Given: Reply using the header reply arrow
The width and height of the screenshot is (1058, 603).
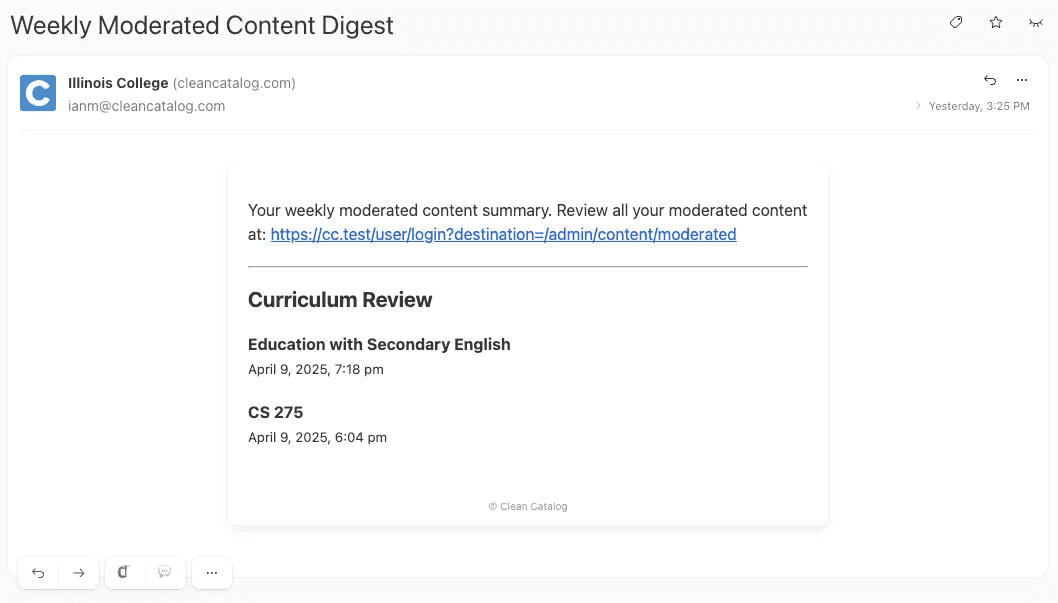Looking at the screenshot, I should coord(990,80).
